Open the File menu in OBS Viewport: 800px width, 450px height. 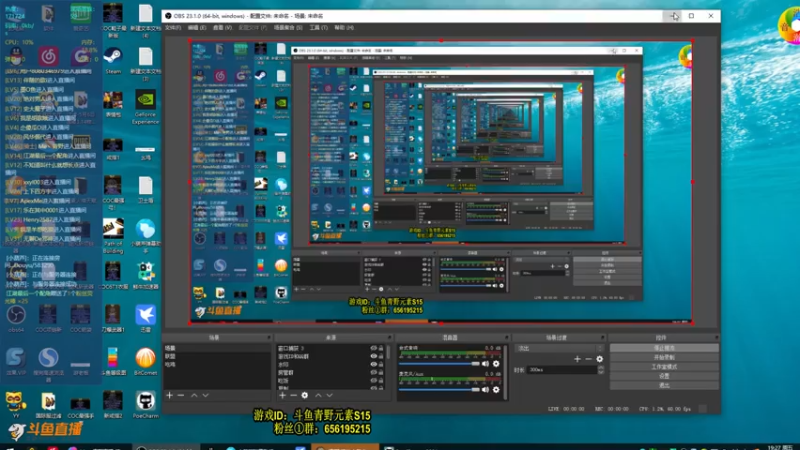(173, 28)
